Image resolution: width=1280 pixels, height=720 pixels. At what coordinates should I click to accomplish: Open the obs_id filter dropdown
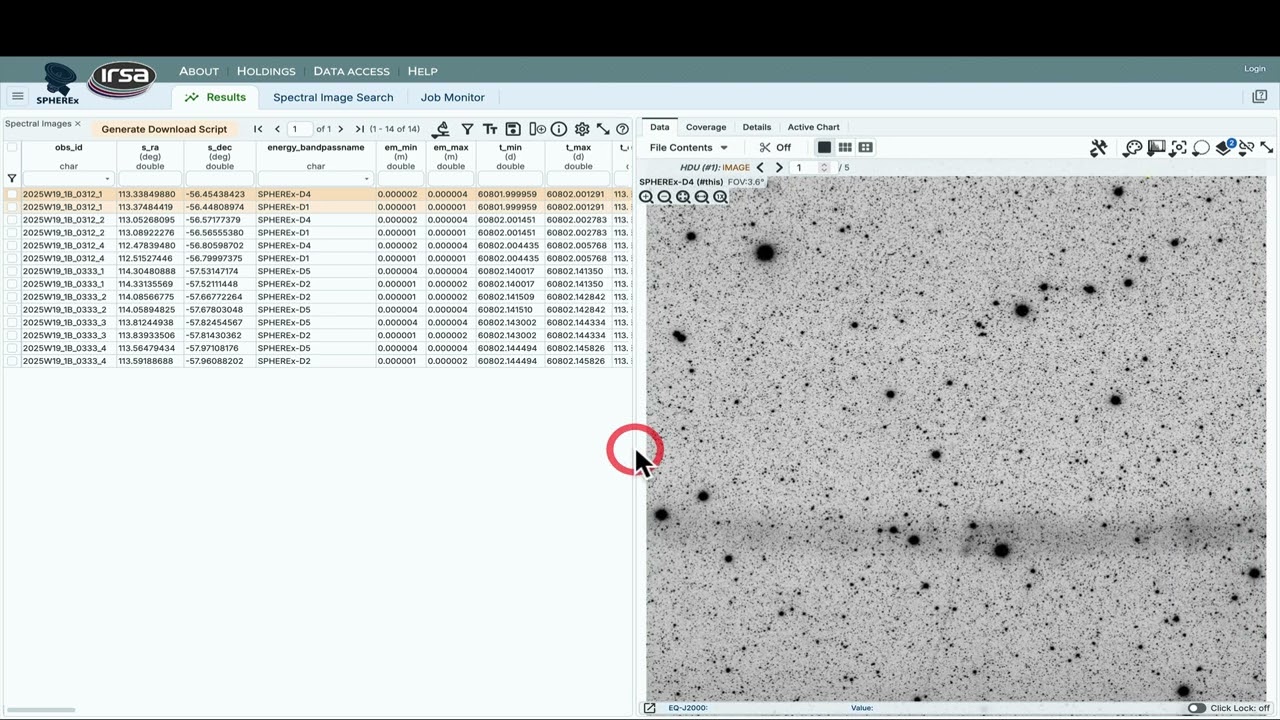coord(107,179)
